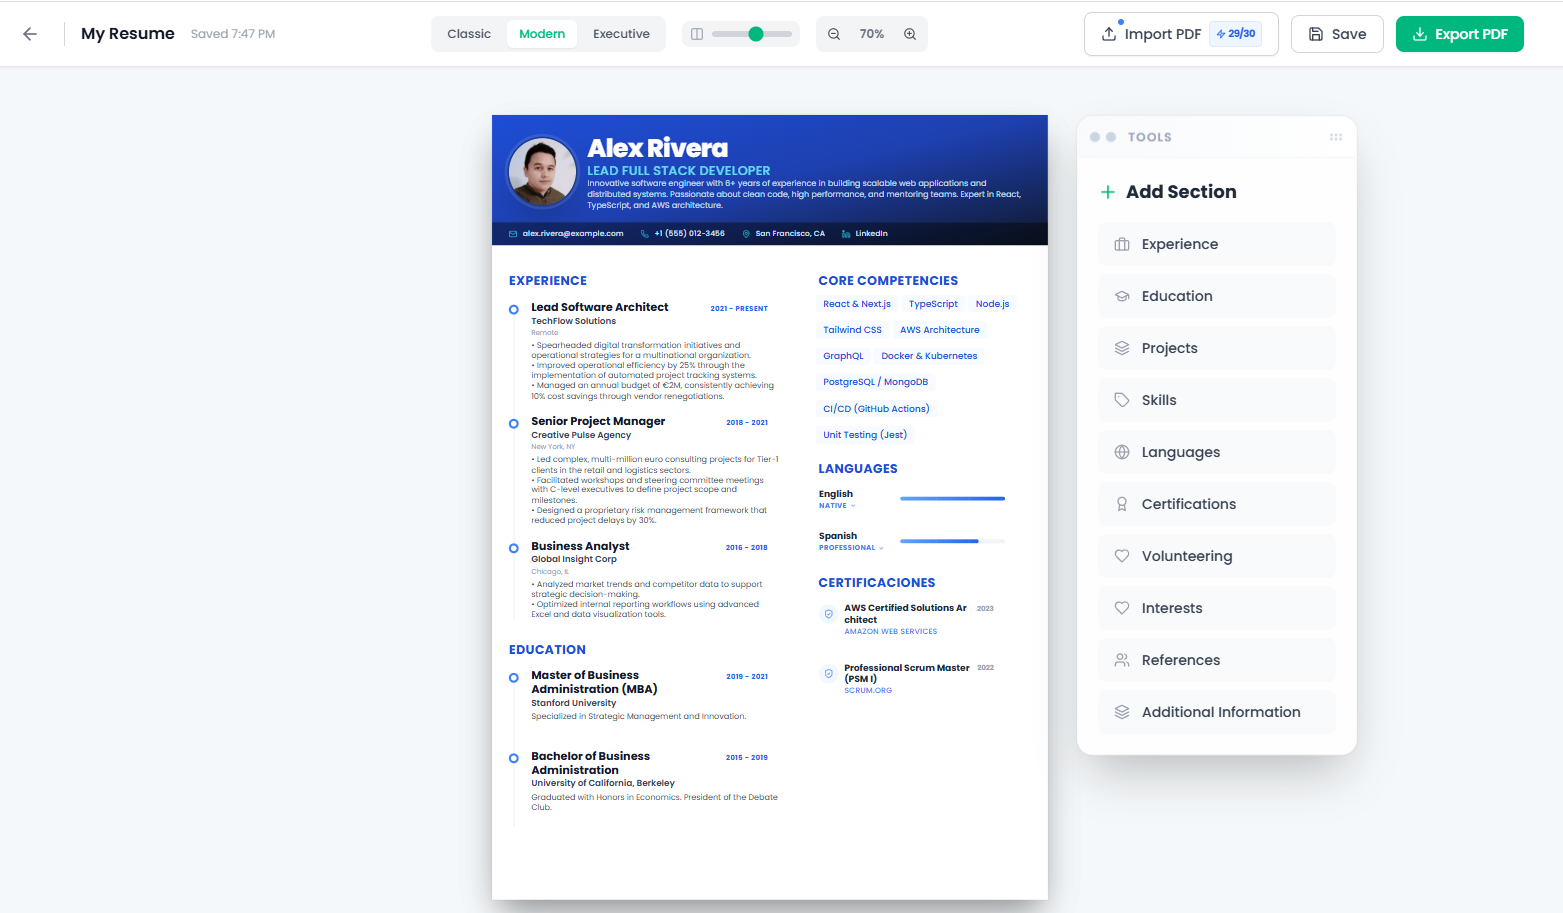
Task: Click the drag handle on the Tools panel
Action: 1336,137
